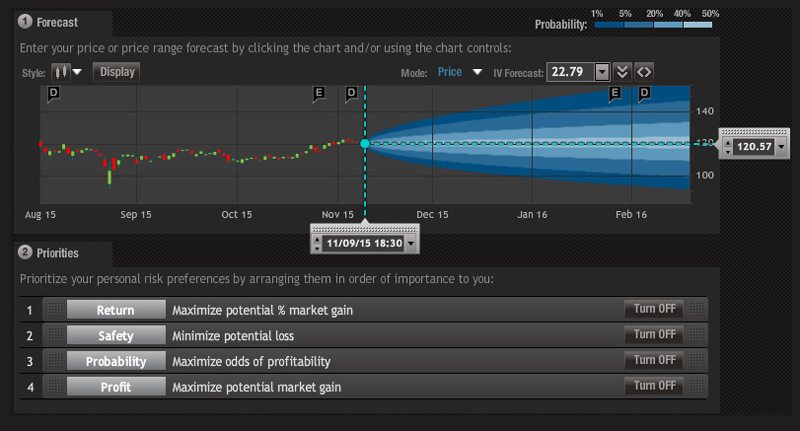The height and width of the screenshot is (431, 800).
Task: Click the drag handle left of Profit row
Action: coord(54,386)
